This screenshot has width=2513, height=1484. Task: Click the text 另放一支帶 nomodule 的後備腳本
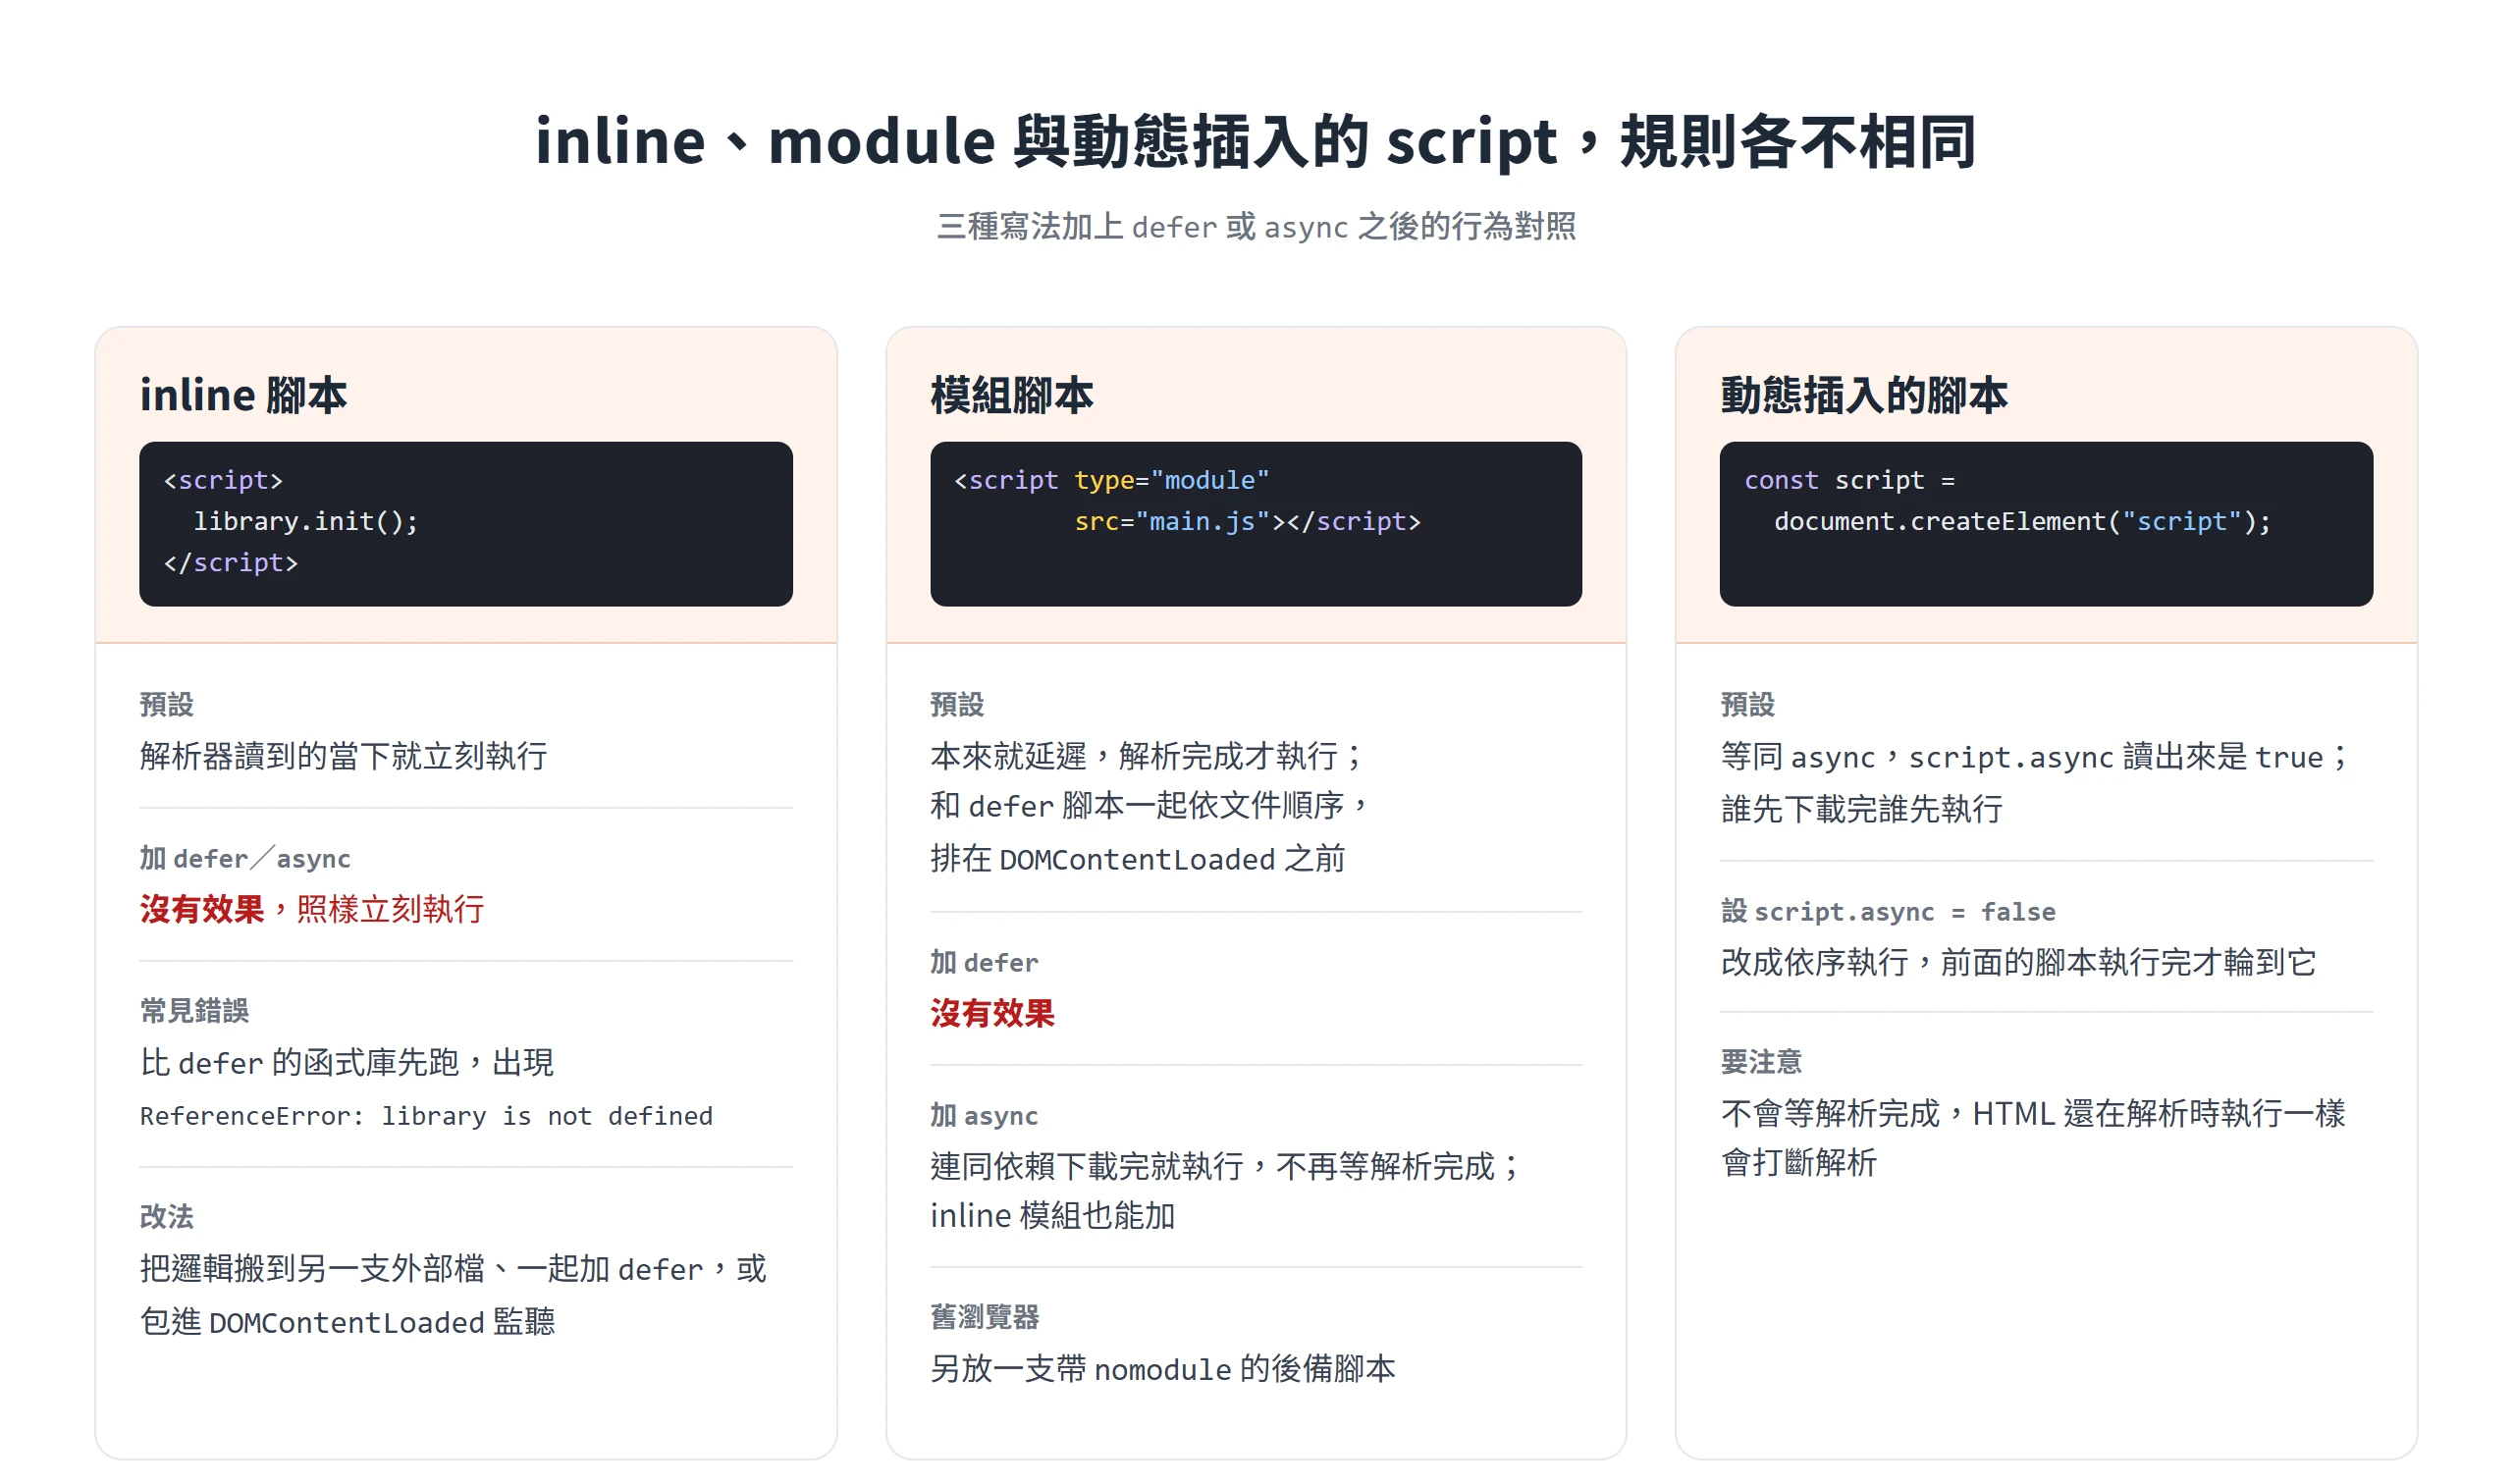[x=1163, y=1369]
